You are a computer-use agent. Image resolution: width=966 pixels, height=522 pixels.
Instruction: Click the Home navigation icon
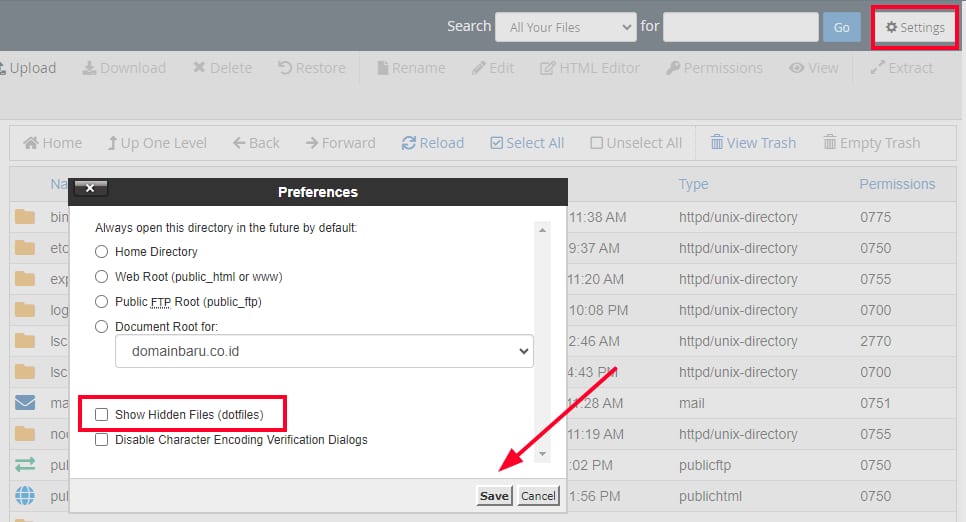coord(31,143)
